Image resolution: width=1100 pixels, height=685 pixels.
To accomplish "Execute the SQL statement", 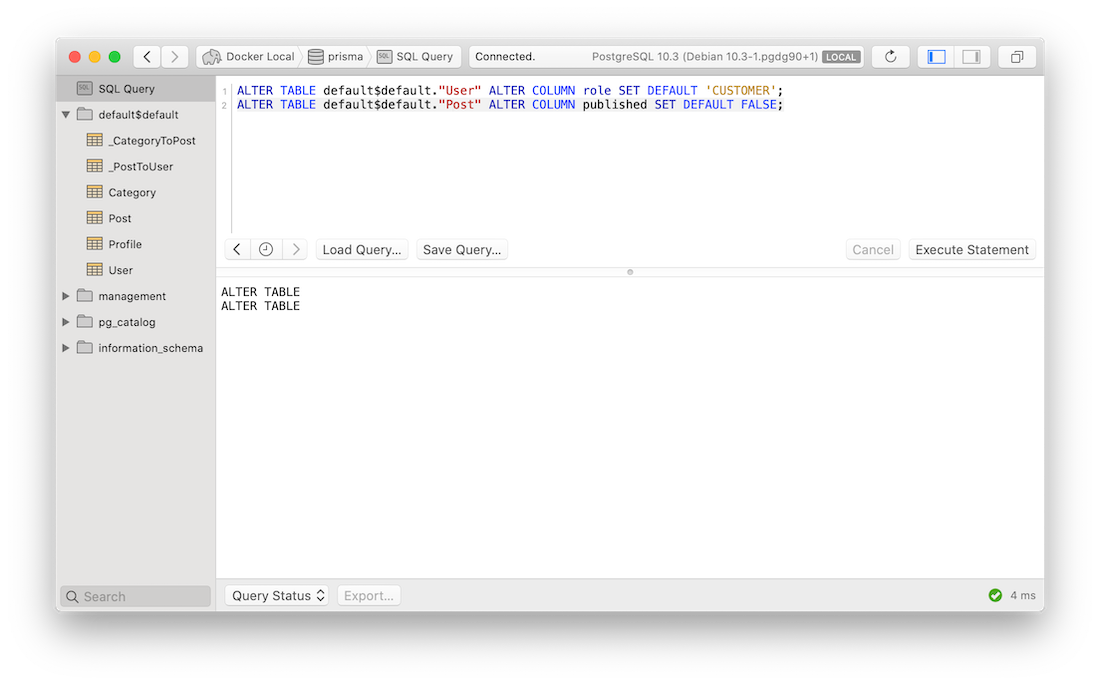I will click(971, 249).
